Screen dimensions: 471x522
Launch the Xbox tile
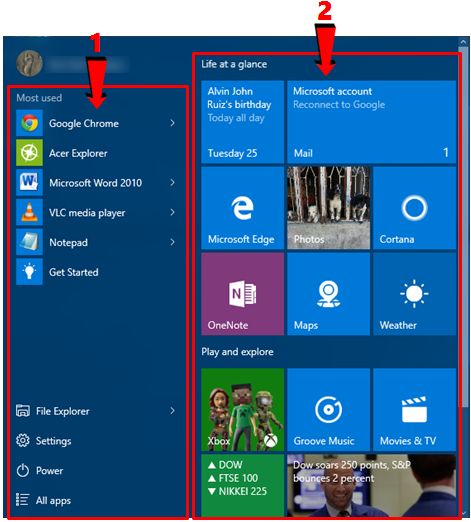(242, 409)
